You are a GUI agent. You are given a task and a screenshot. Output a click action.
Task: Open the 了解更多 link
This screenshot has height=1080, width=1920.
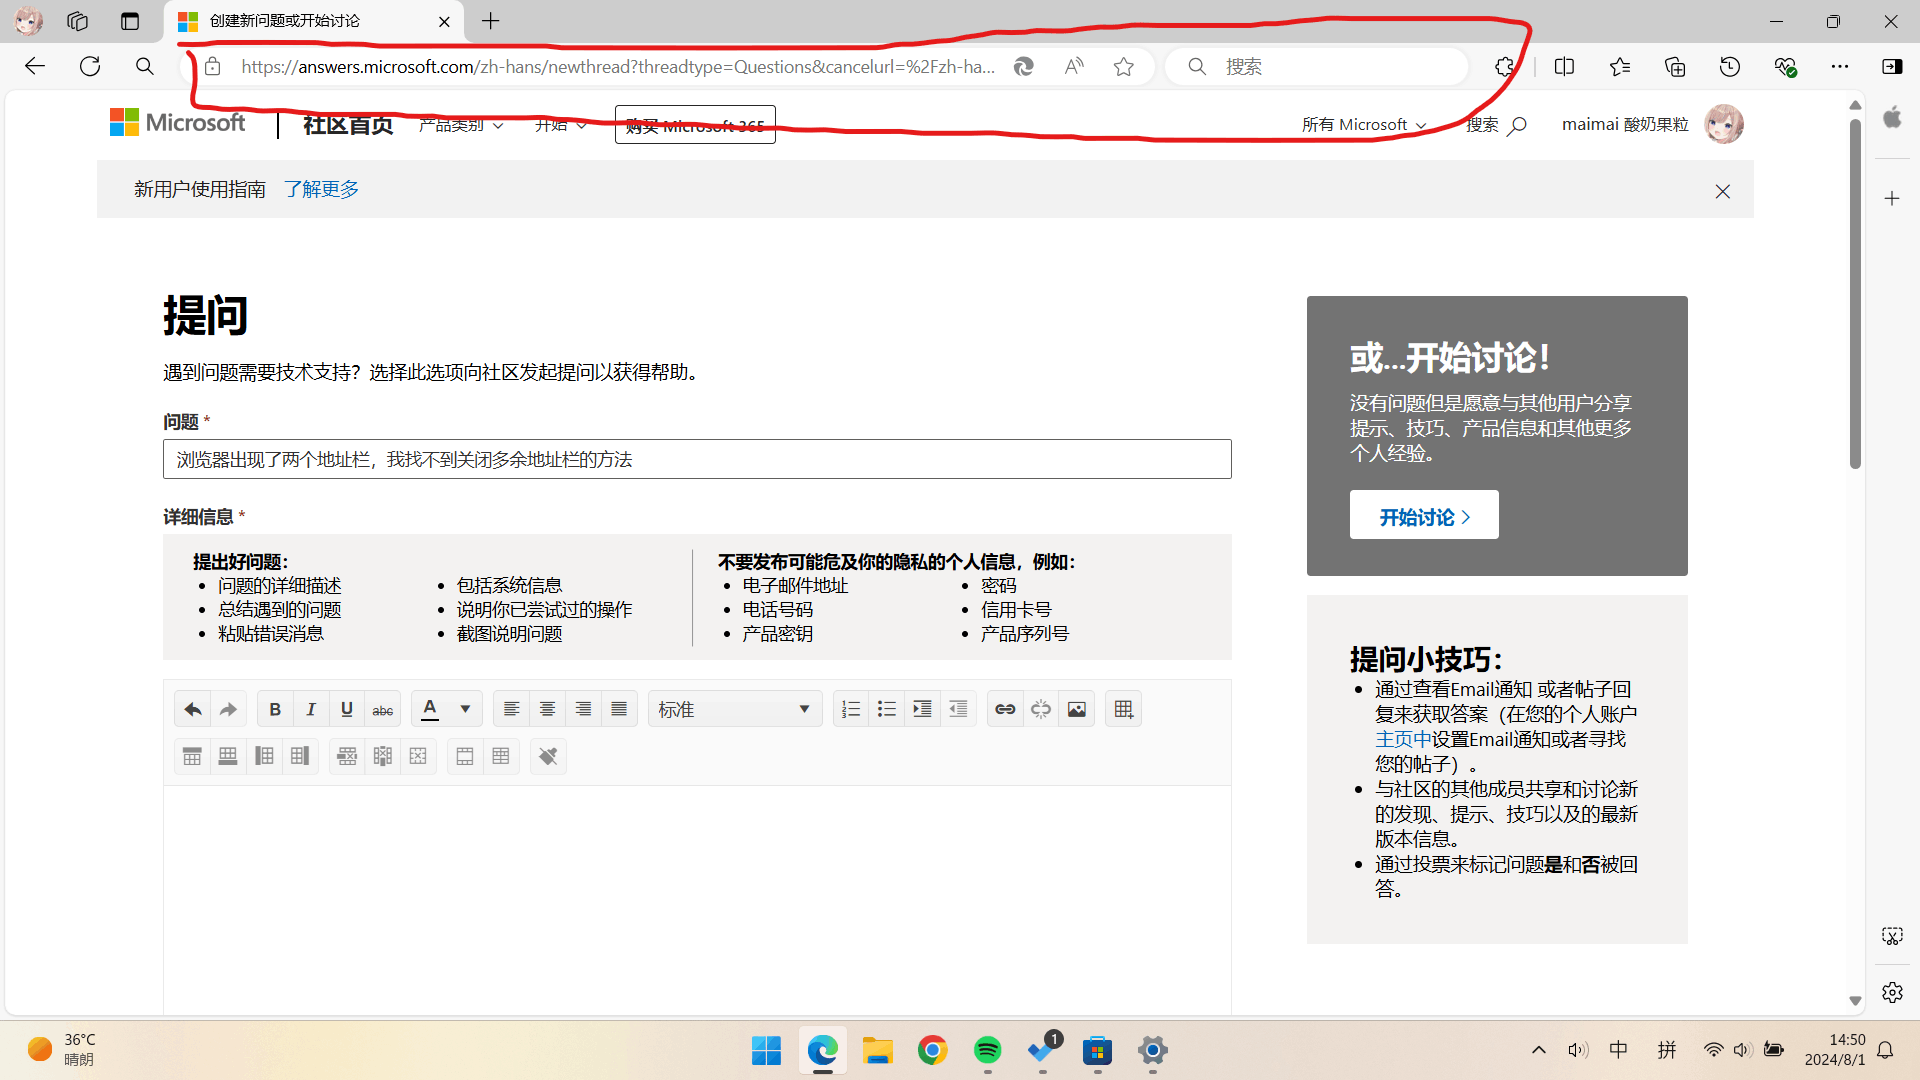[x=321, y=189]
